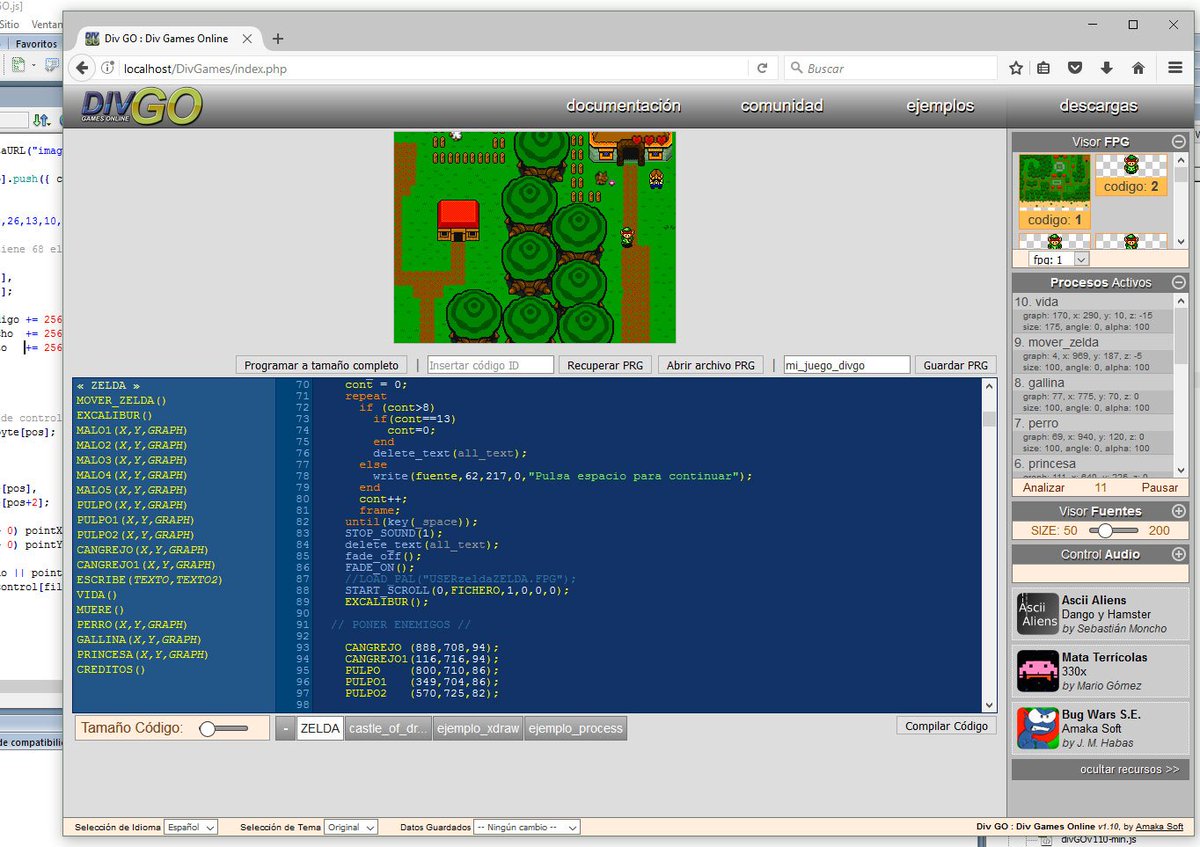Image resolution: width=1200 pixels, height=847 pixels.
Task: Click the Abrir archivo PRG button
Action: tap(710, 365)
